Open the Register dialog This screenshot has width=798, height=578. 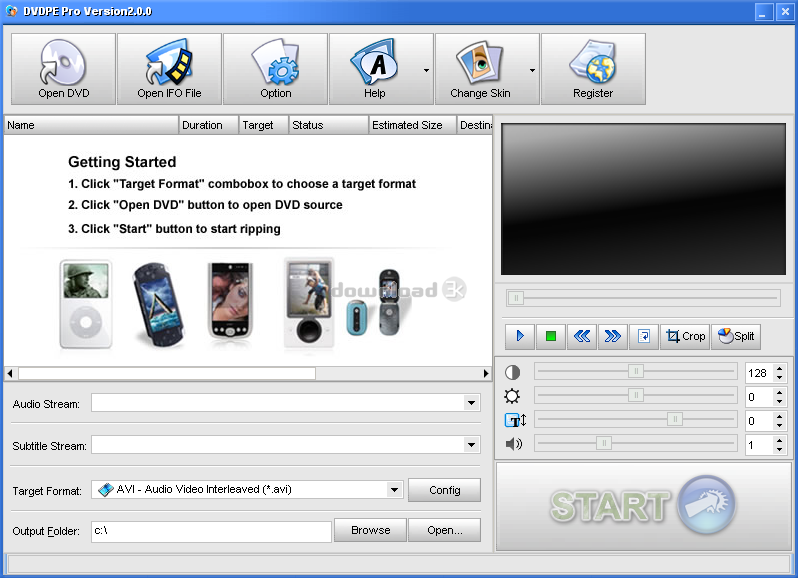tap(593, 69)
